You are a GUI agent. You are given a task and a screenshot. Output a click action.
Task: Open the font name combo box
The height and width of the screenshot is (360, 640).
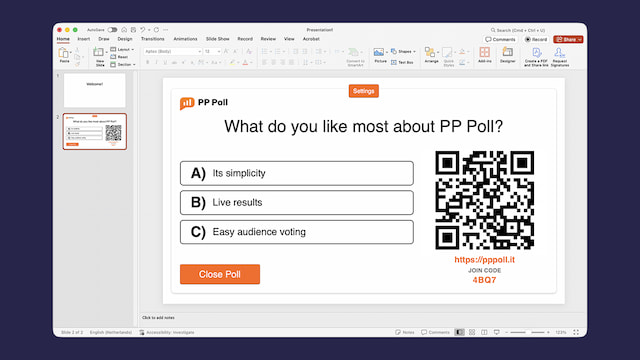pyautogui.click(x=173, y=51)
